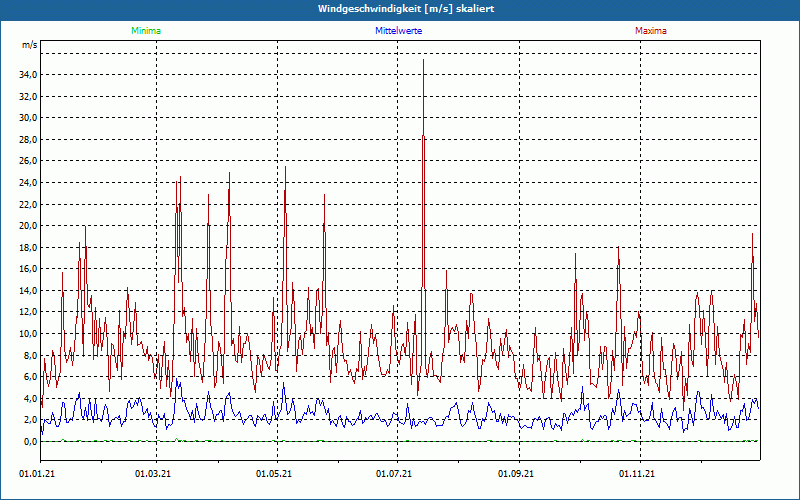800x500 pixels.
Task: Click the 24,0 y-axis value
Action: 28,183
